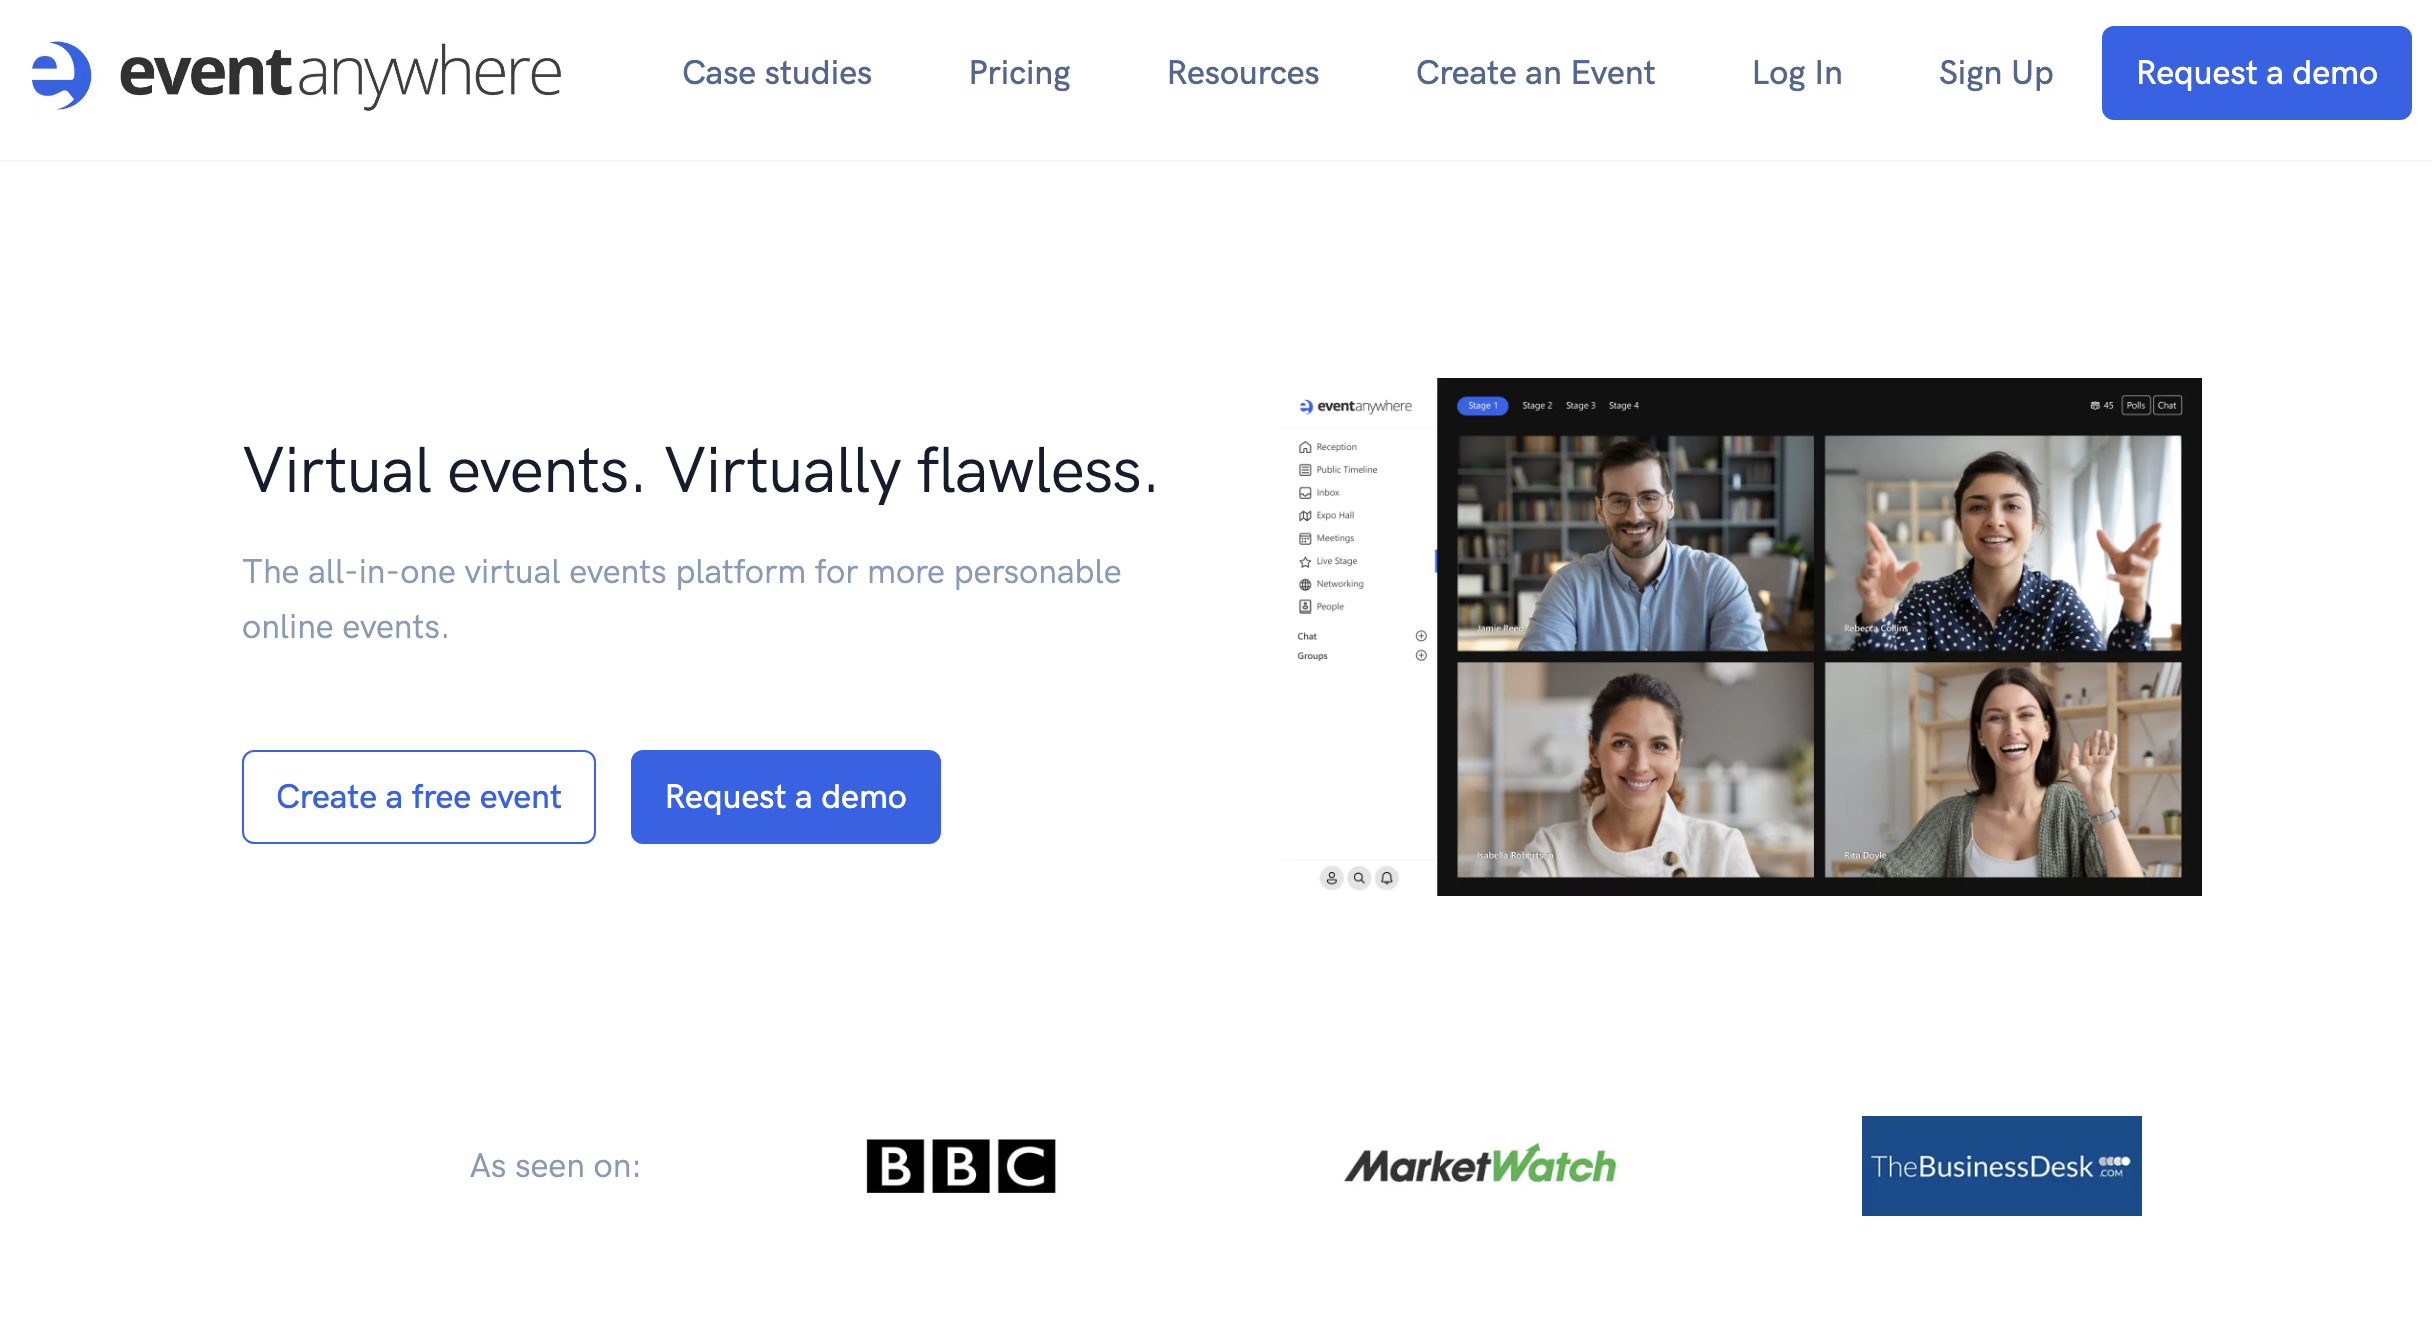Open the Resources navigation menu
Screen dimensions: 2432x1322
pos(1242,73)
